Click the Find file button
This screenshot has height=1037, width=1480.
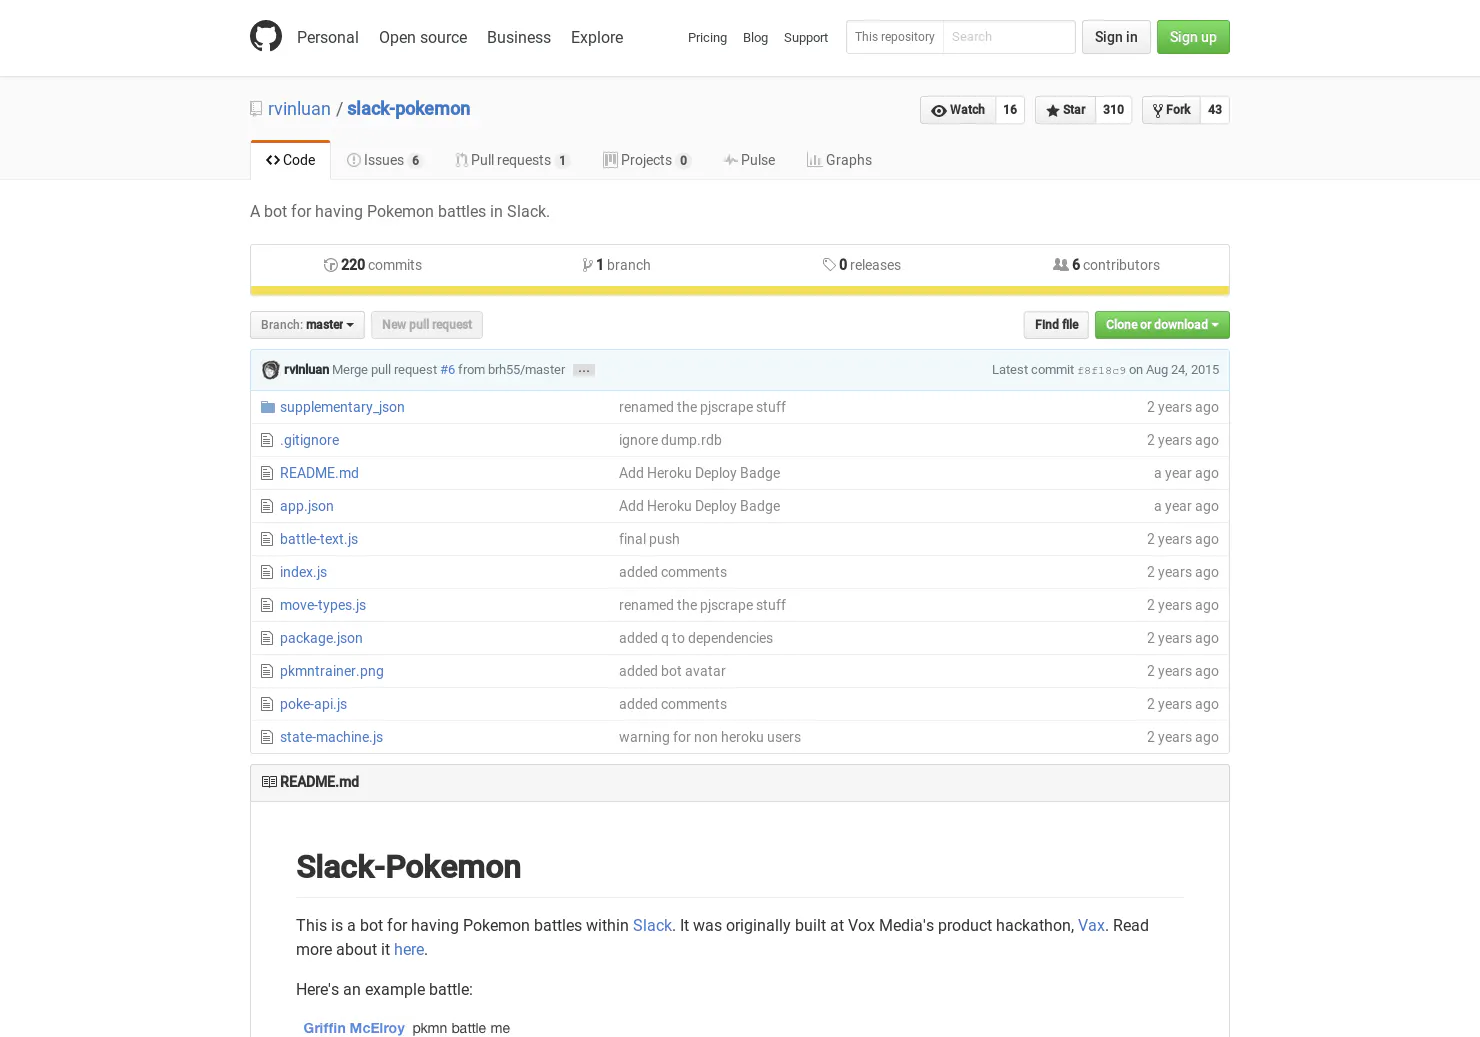pyautogui.click(x=1056, y=325)
